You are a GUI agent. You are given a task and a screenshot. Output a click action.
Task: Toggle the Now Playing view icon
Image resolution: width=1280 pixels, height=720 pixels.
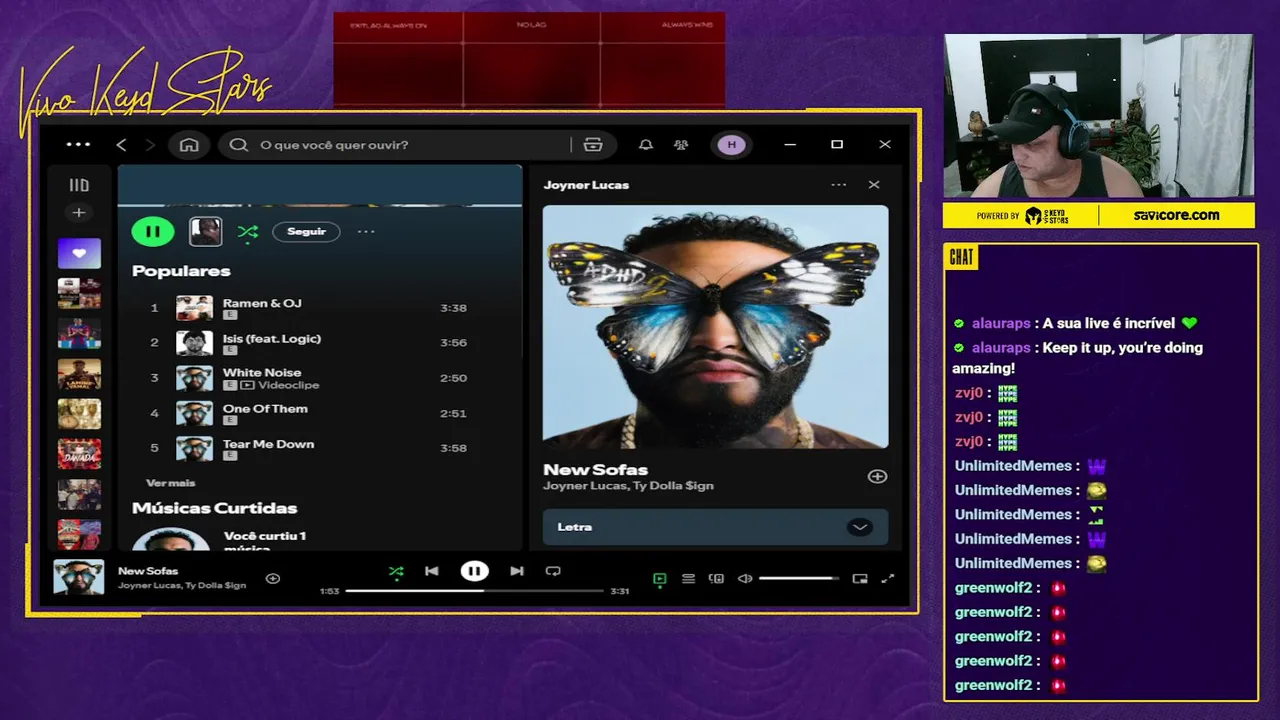click(x=659, y=578)
